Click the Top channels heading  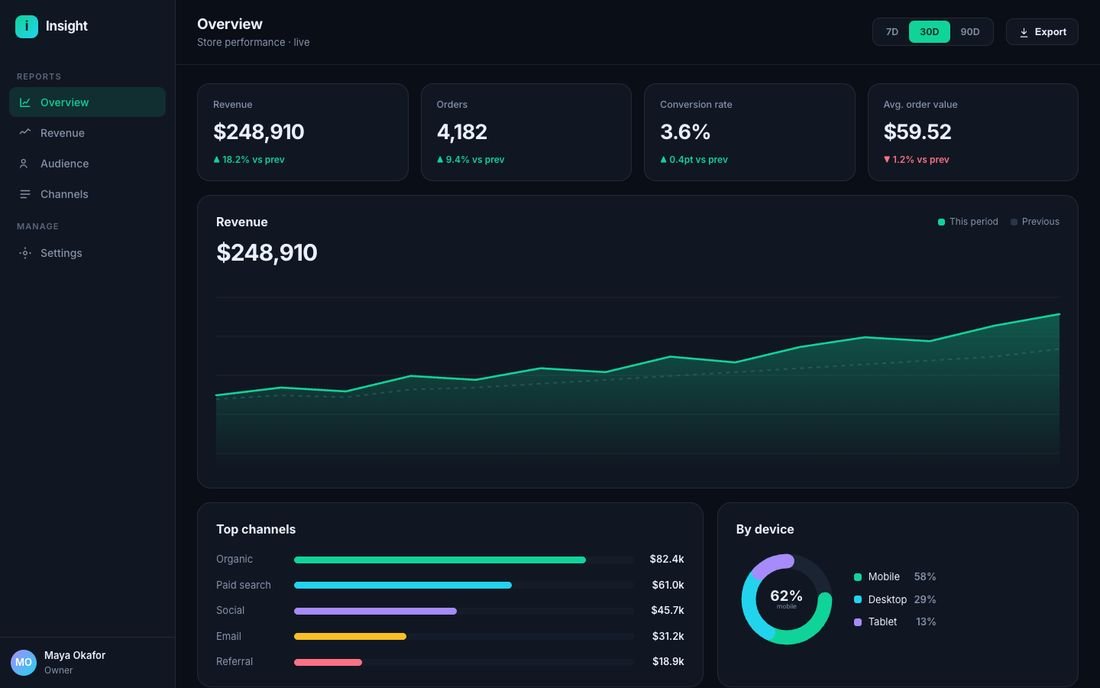256,530
